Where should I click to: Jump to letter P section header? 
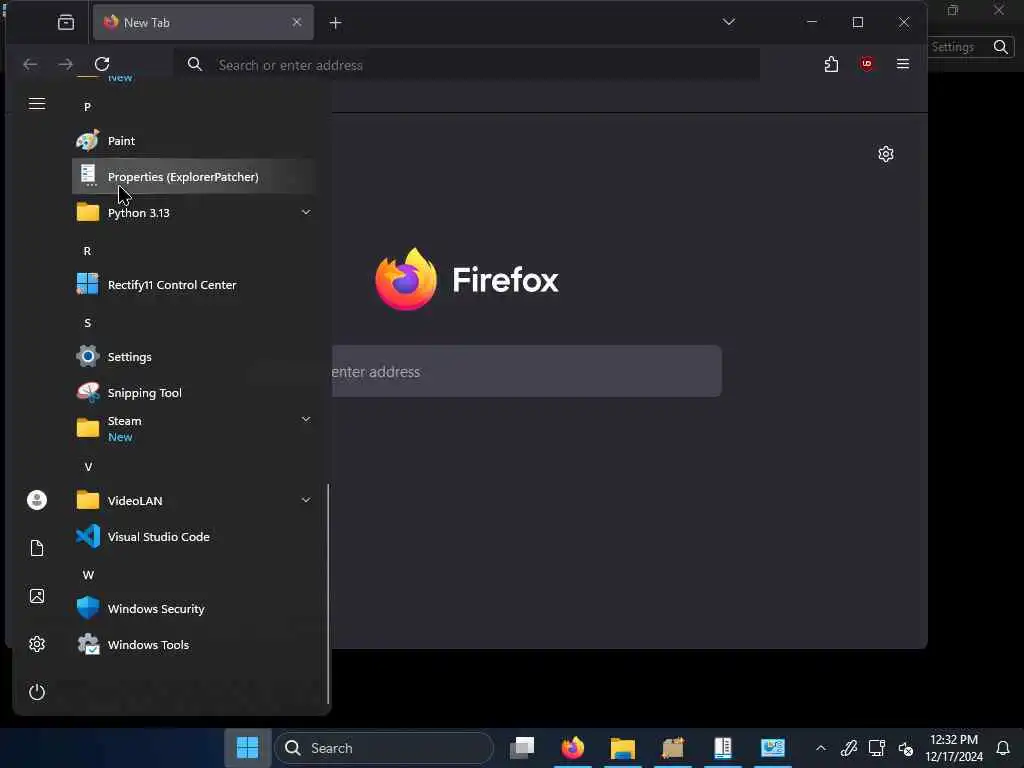coord(88,107)
